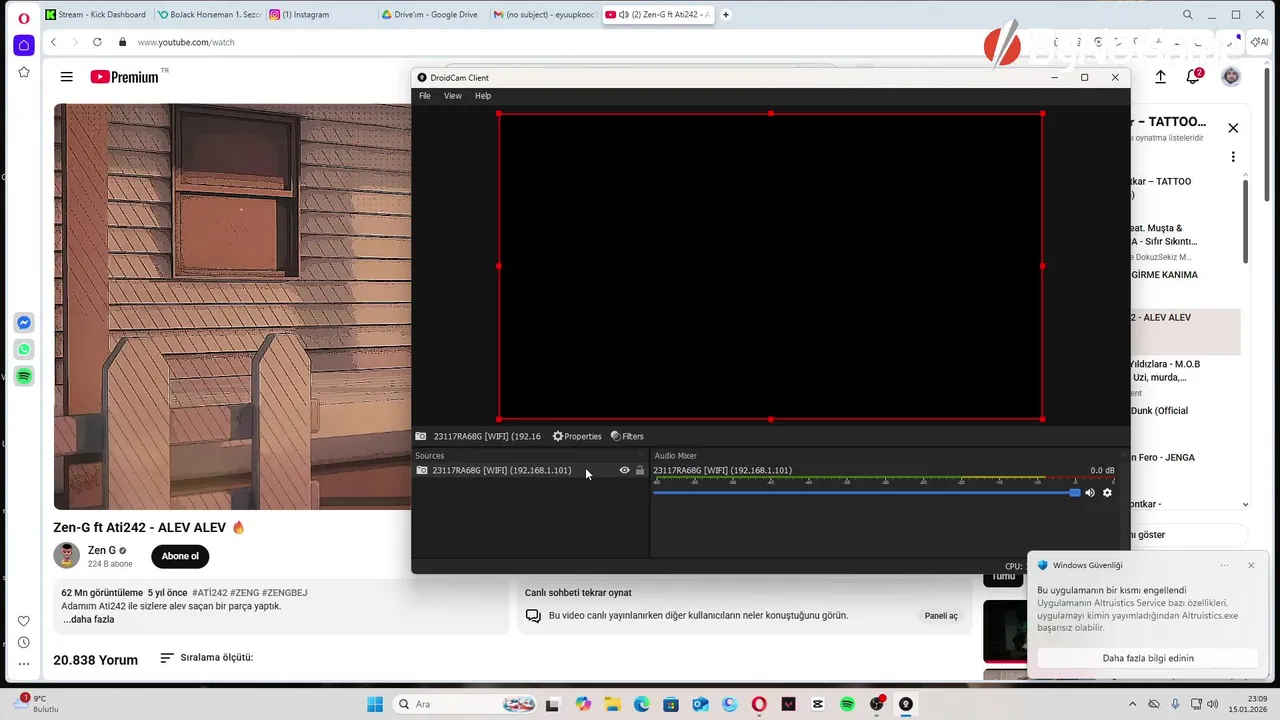1280x720 pixels.
Task: Open live chat with Paneli aç
Action: pyautogui.click(x=941, y=616)
